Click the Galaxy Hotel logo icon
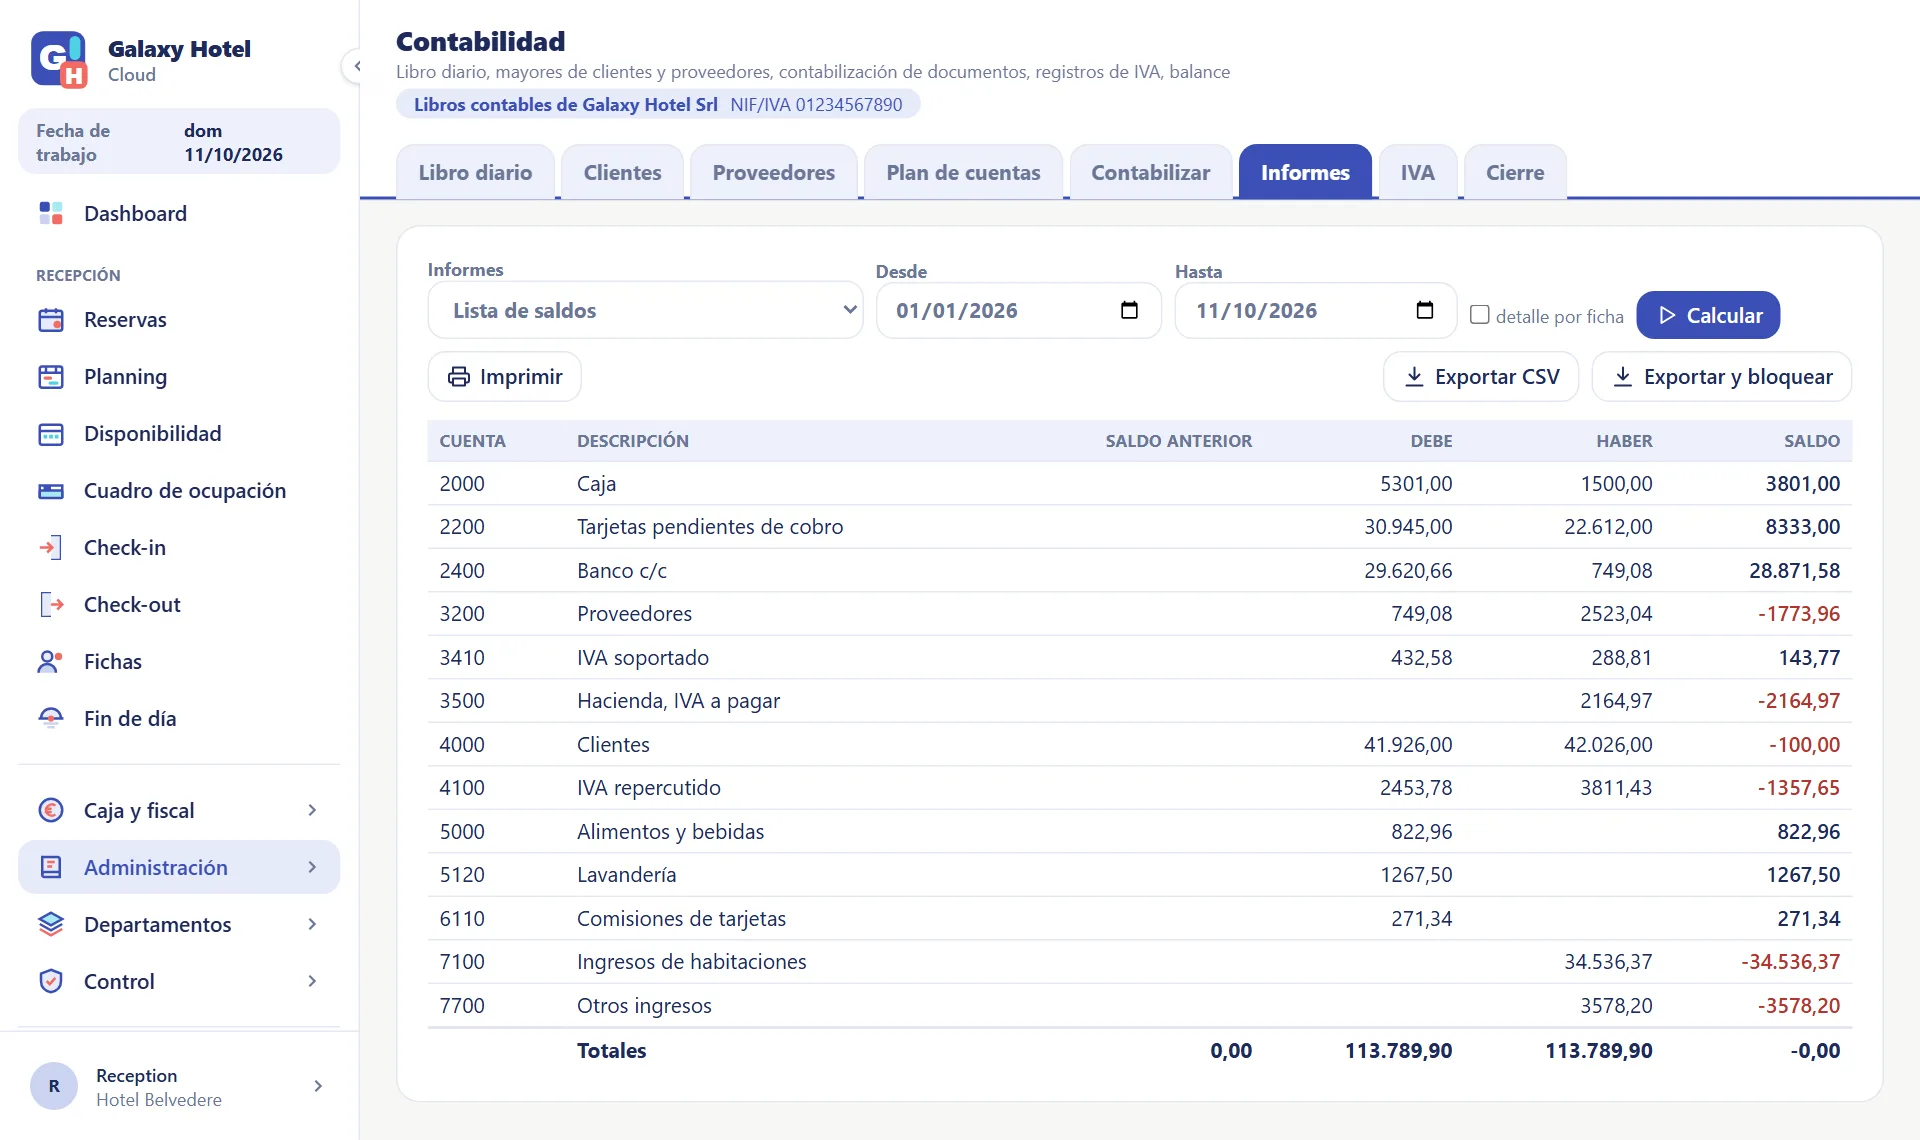1920x1140 pixels. (x=58, y=59)
